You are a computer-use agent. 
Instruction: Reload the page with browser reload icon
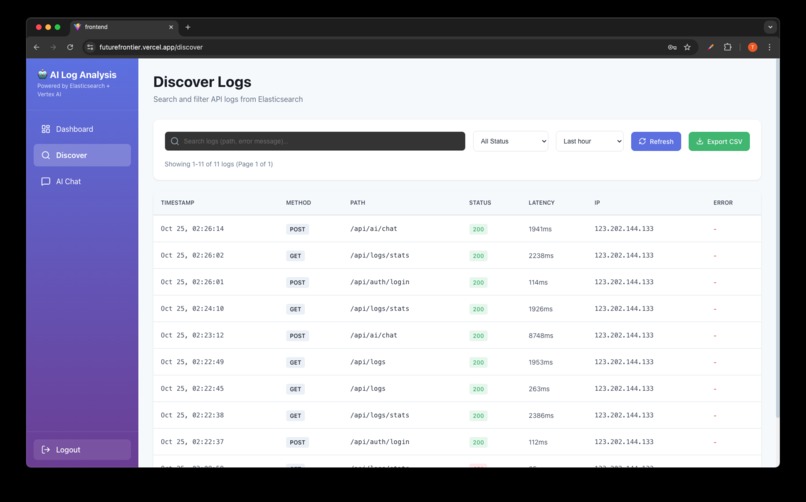point(70,47)
